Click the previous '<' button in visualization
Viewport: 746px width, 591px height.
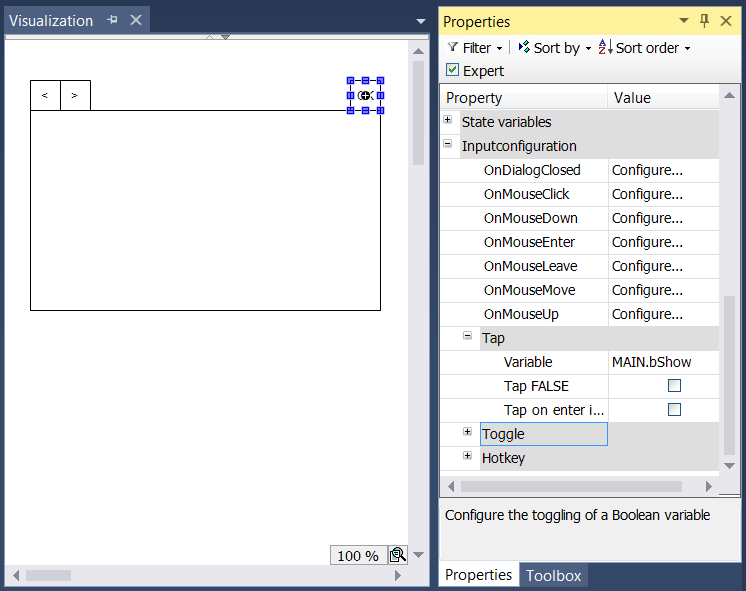(x=45, y=96)
